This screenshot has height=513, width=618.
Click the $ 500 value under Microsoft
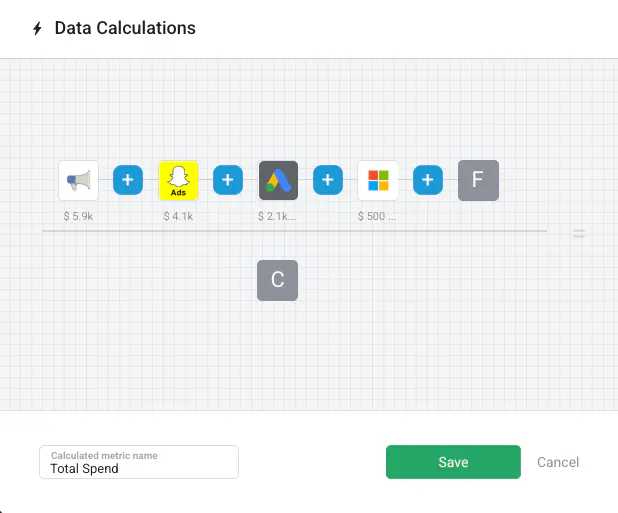tap(377, 215)
